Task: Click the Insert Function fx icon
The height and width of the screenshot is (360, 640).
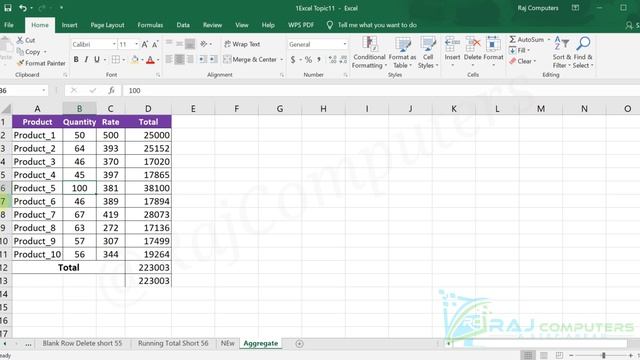Action: tap(111, 91)
